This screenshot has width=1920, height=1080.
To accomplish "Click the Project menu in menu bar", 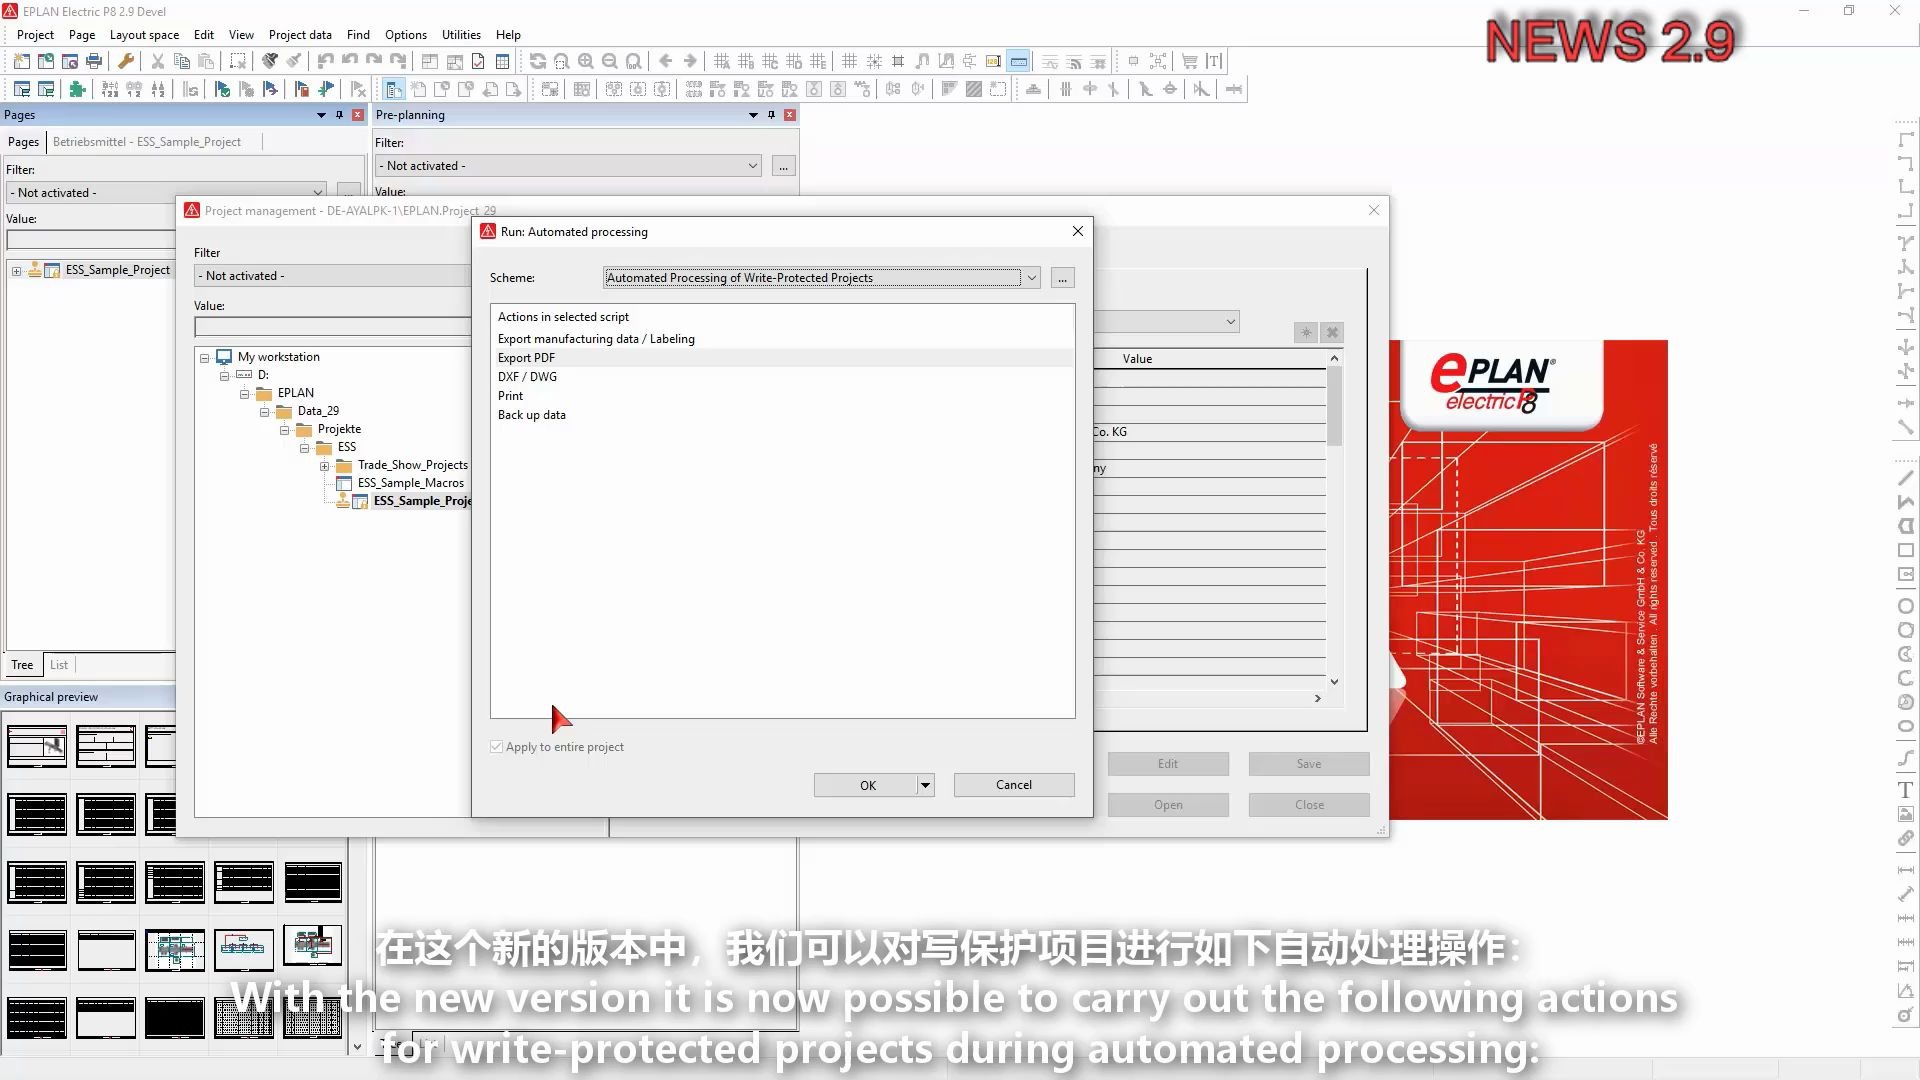I will tap(34, 34).
